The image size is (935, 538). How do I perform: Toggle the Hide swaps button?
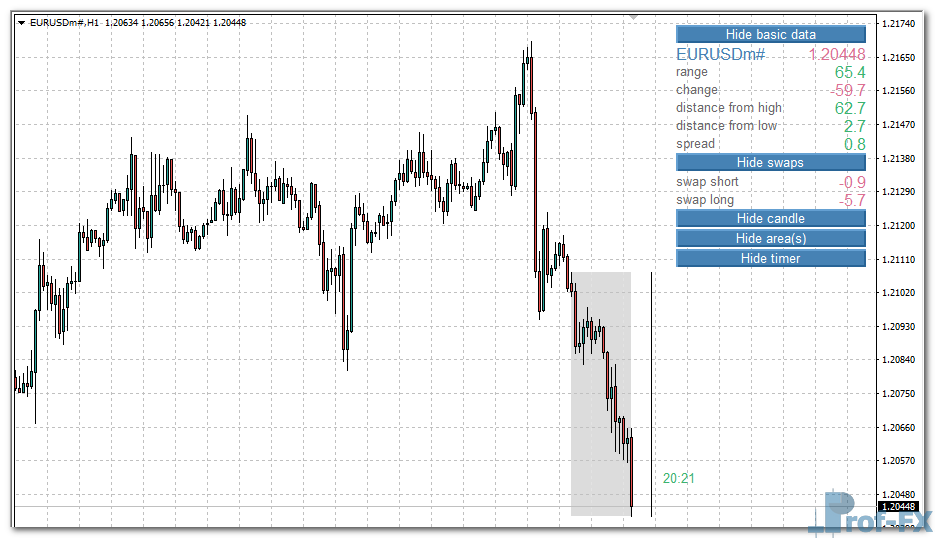[x=770, y=162]
